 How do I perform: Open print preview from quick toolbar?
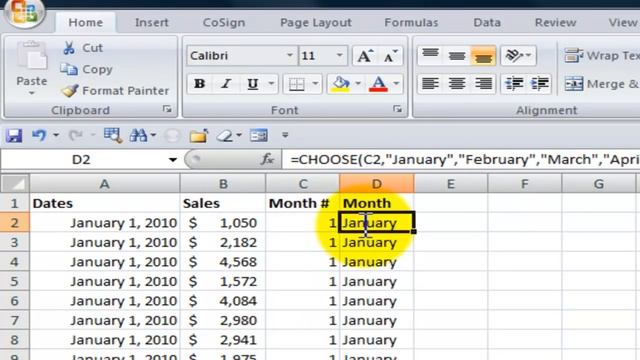click(x=113, y=136)
